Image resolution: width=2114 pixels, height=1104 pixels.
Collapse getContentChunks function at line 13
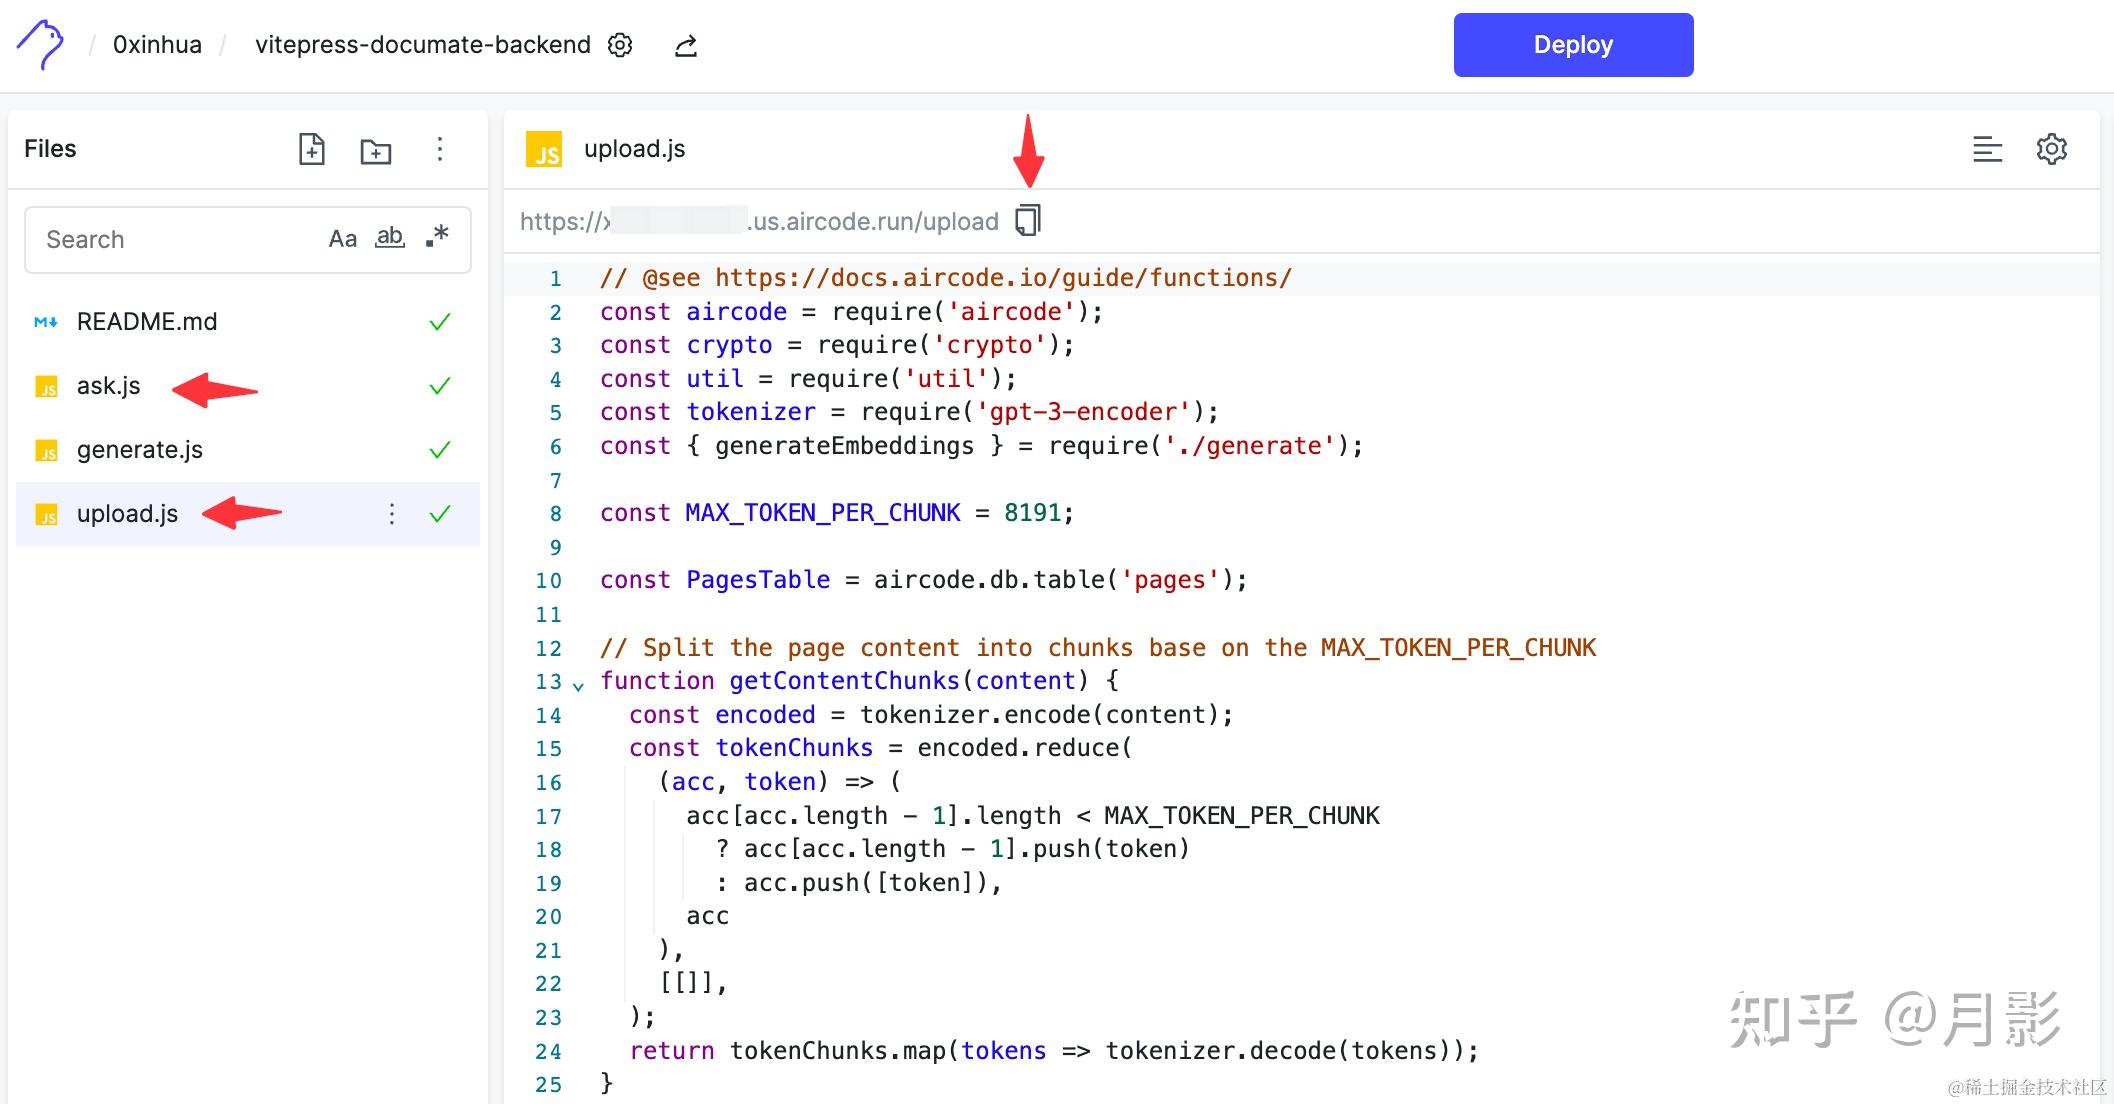click(578, 686)
